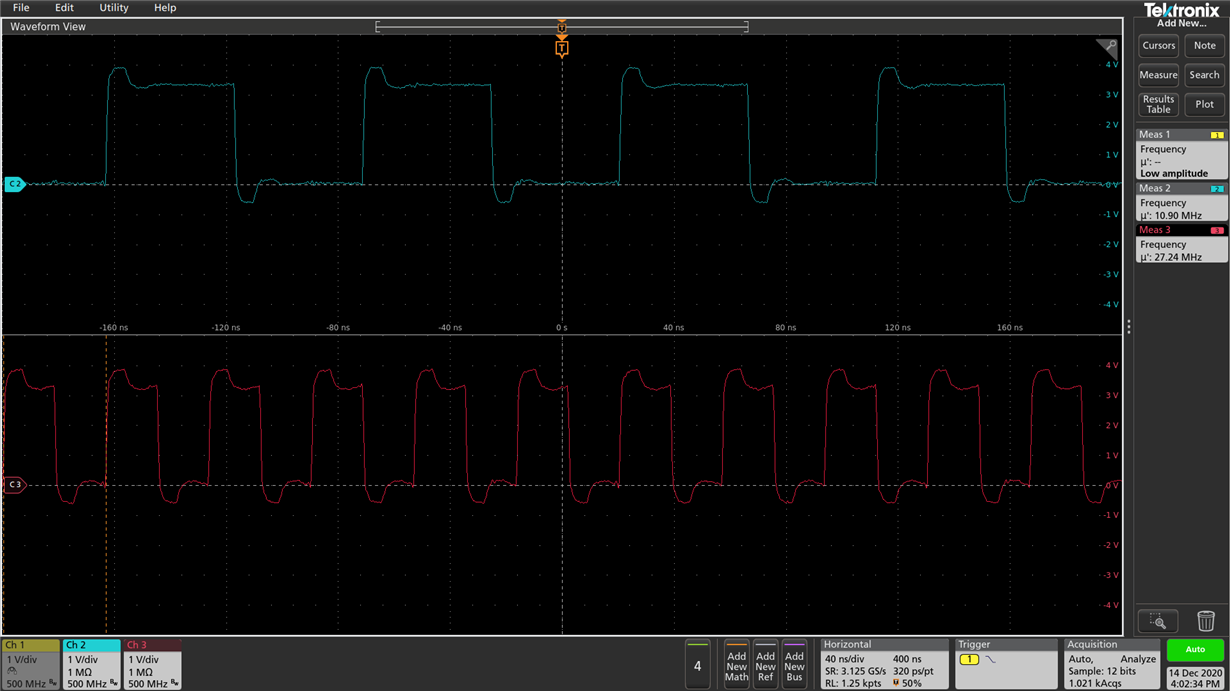Click the yellow channel 1 tag in Meas 1

pyautogui.click(x=1217, y=135)
